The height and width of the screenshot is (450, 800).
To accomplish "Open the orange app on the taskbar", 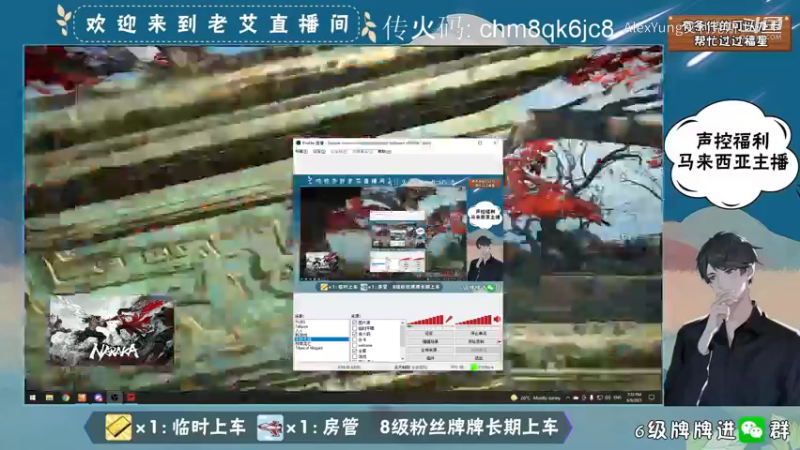I will coord(82,397).
